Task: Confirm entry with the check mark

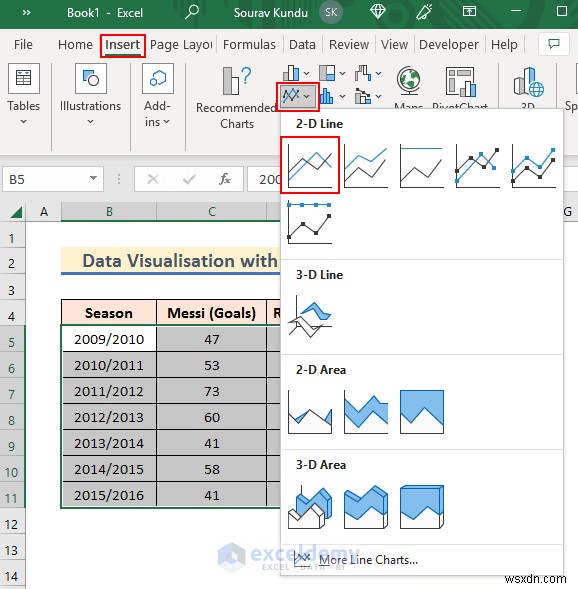Action: coord(189,179)
